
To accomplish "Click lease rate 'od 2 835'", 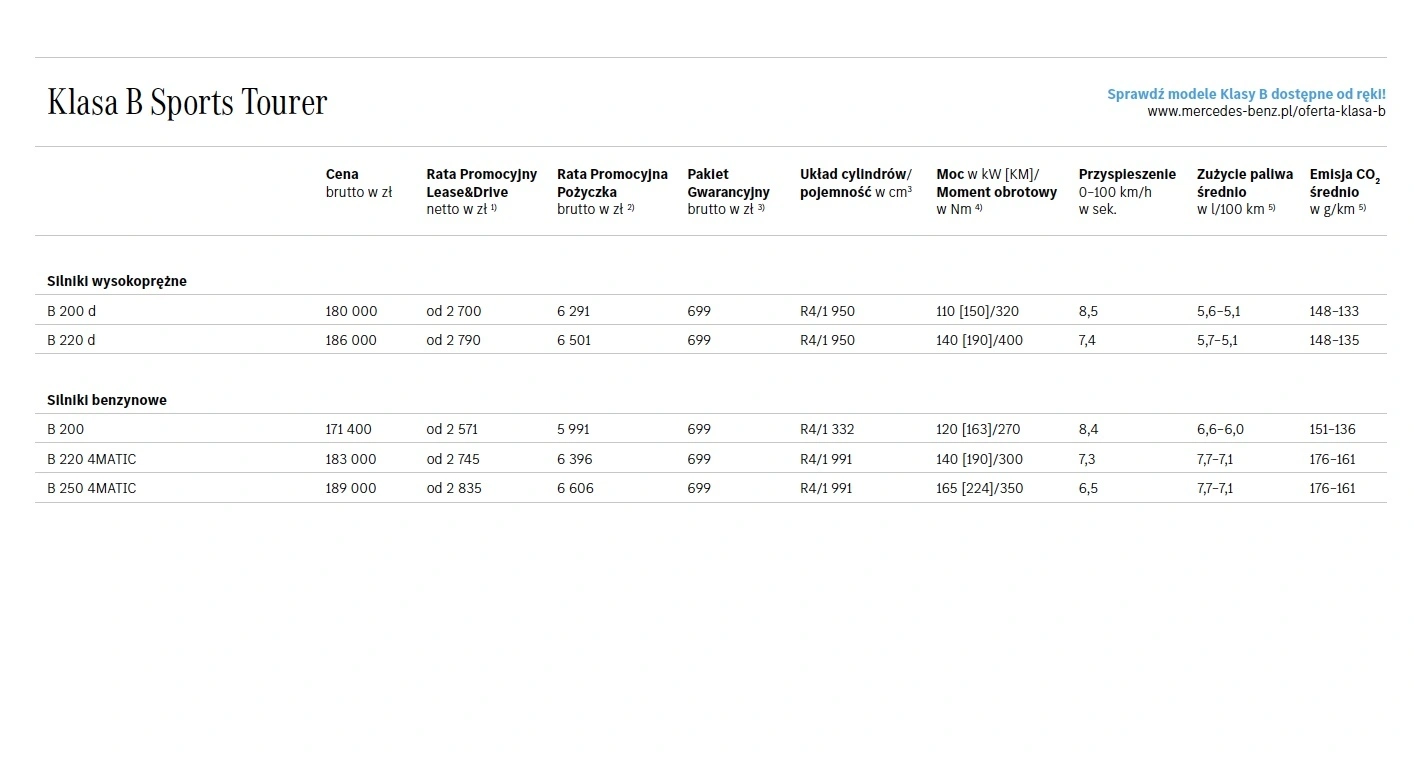I will point(453,488).
